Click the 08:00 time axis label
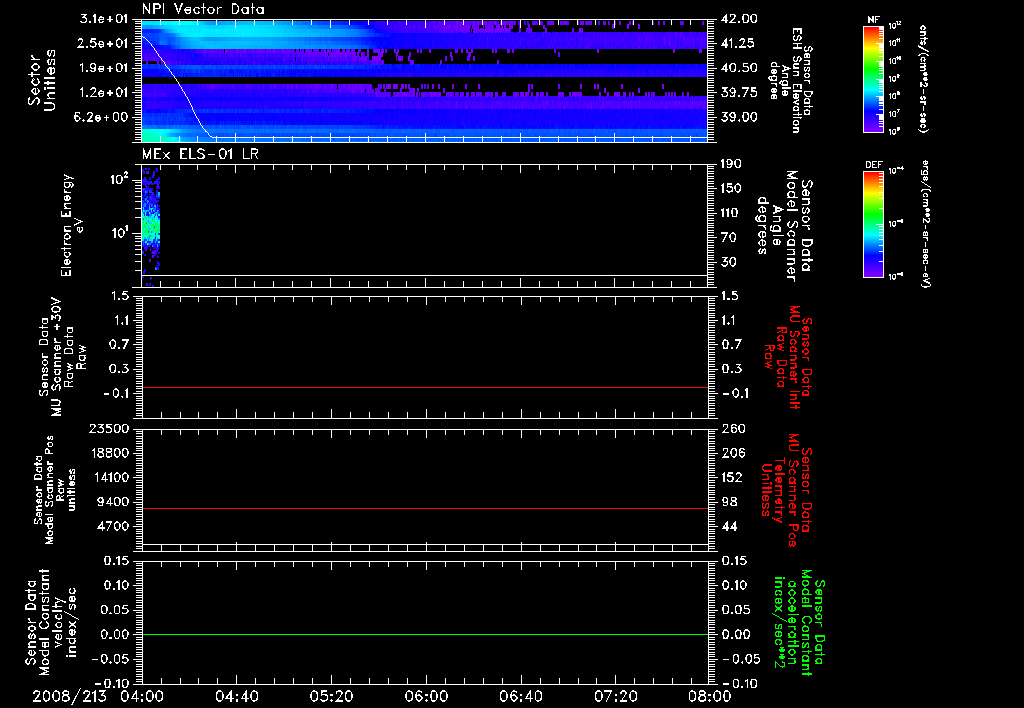The height and width of the screenshot is (708, 1024). (x=710, y=696)
